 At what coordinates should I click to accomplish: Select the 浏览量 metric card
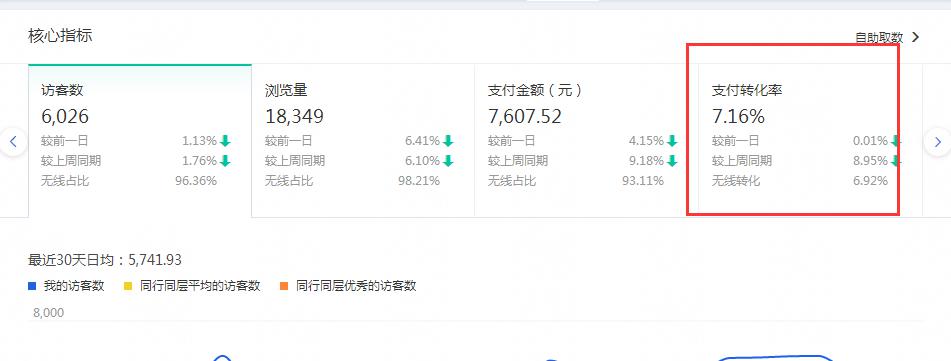(363, 140)
